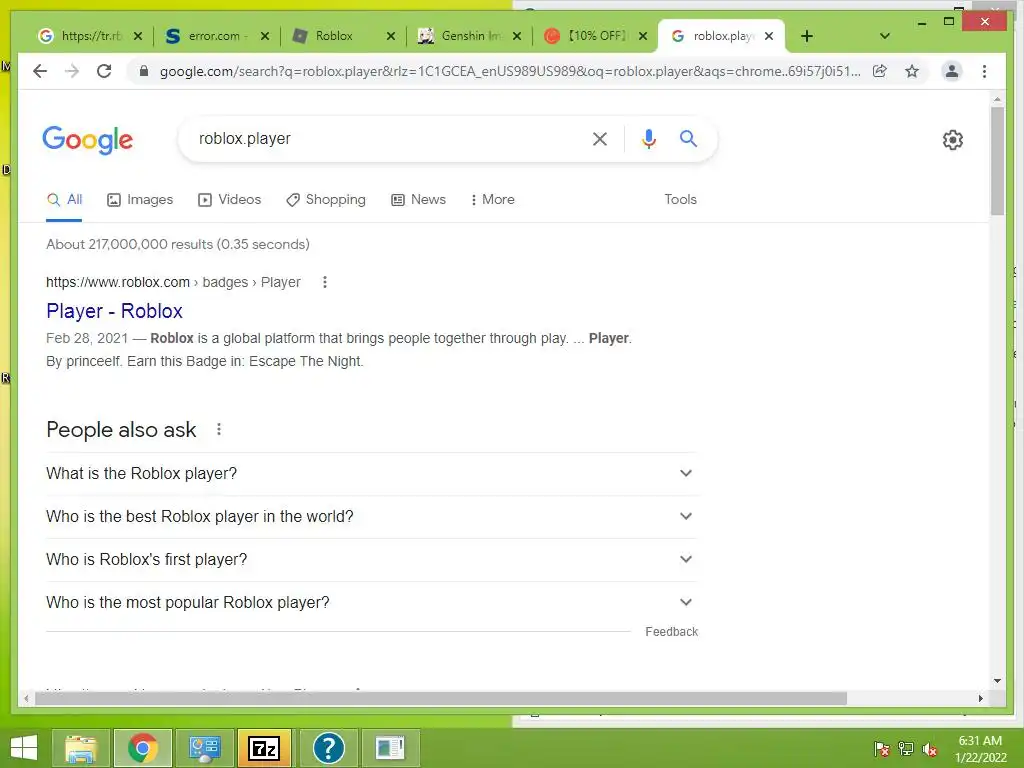
Task: Open File Explorer from the taskbar
Action: click(81, 748)
